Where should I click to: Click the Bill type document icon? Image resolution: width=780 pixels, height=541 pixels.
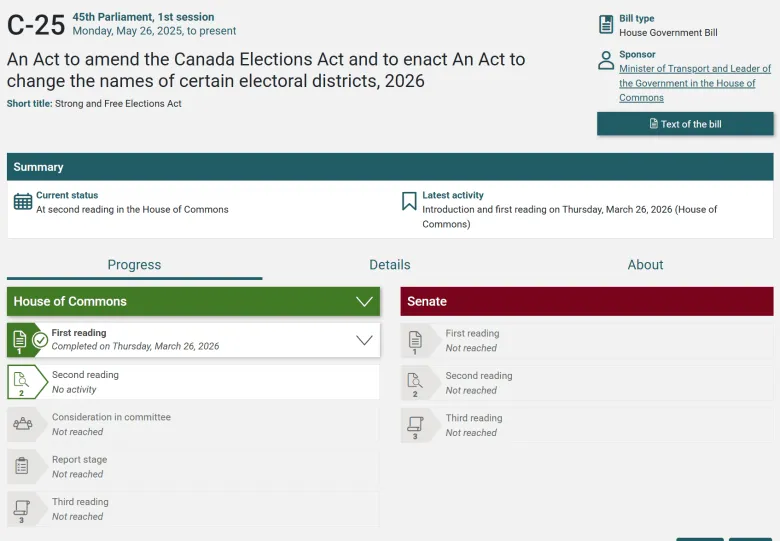[x=606, y=24]
